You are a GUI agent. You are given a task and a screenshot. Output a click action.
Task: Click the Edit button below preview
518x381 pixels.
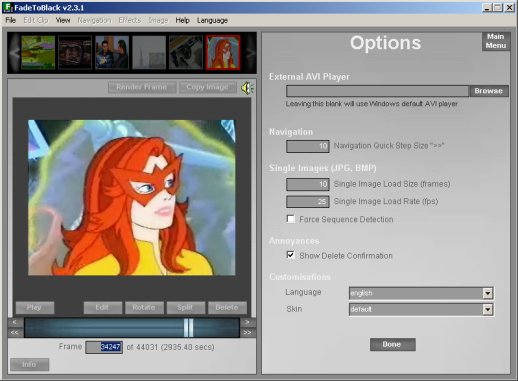(x=103, y=308)
